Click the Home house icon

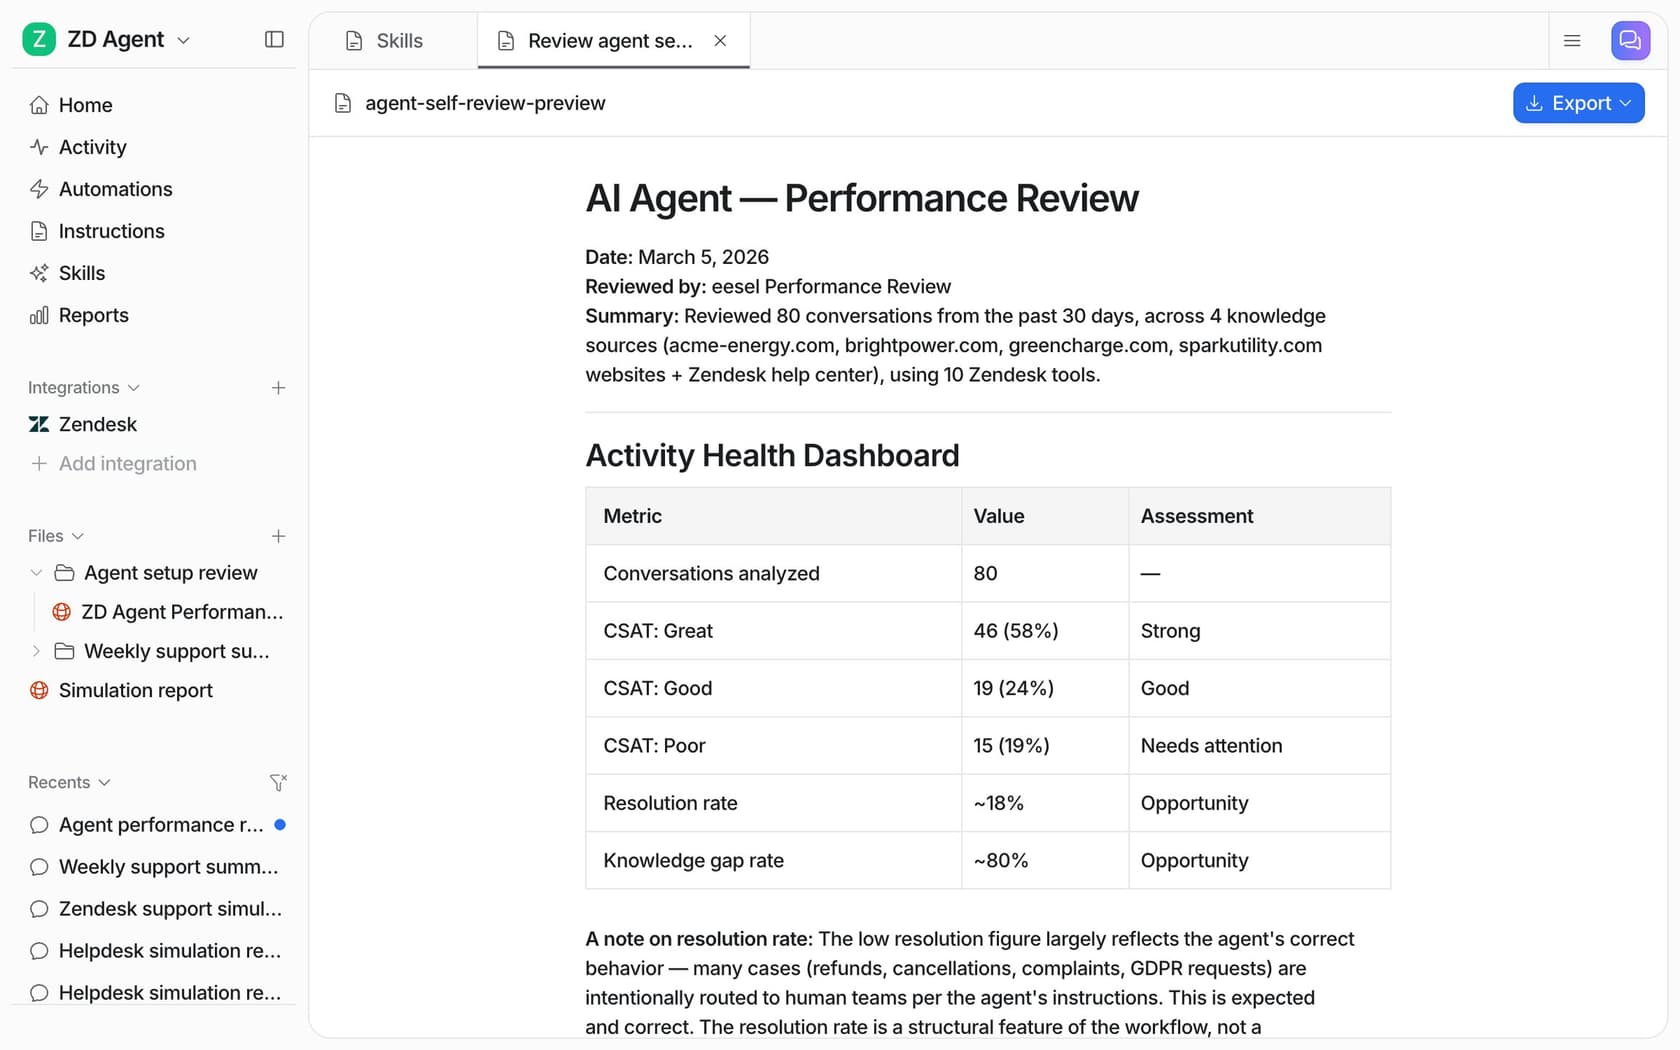pyautogui.click(x=39, y=105)
